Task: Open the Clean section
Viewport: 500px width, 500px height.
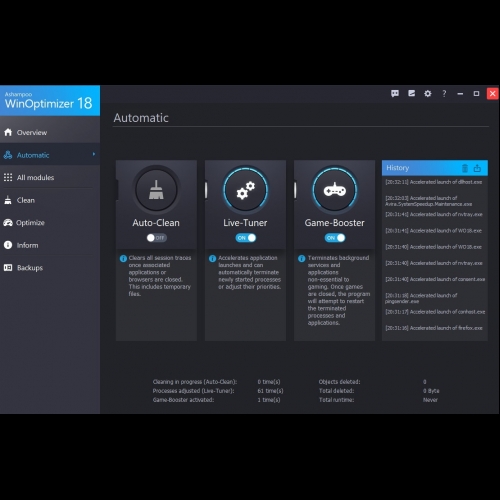Action: click(50, 200)
